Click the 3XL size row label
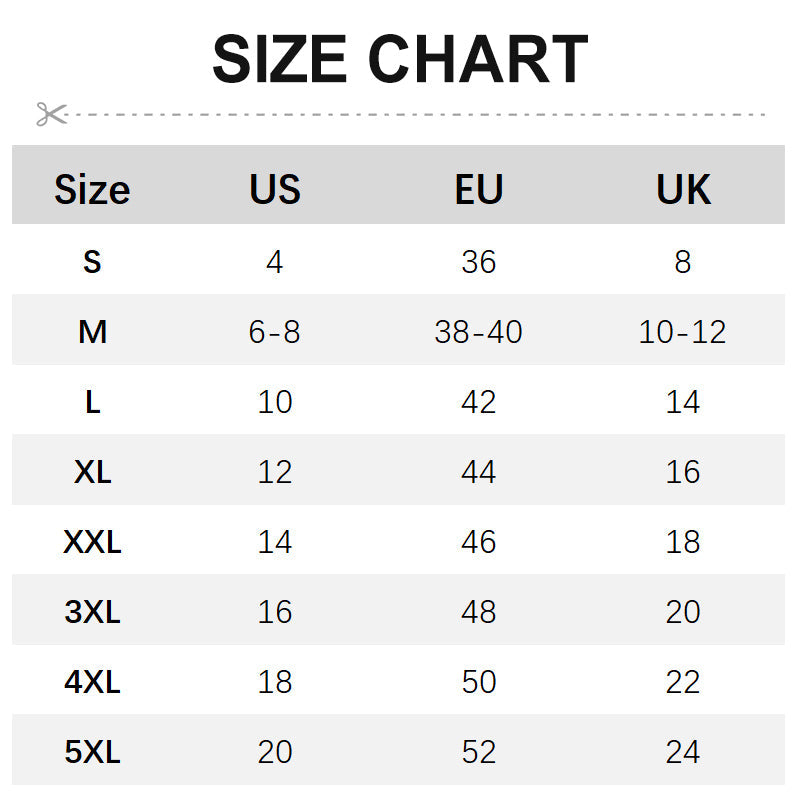This screenshot has width=800, height=800. (92, 612)
